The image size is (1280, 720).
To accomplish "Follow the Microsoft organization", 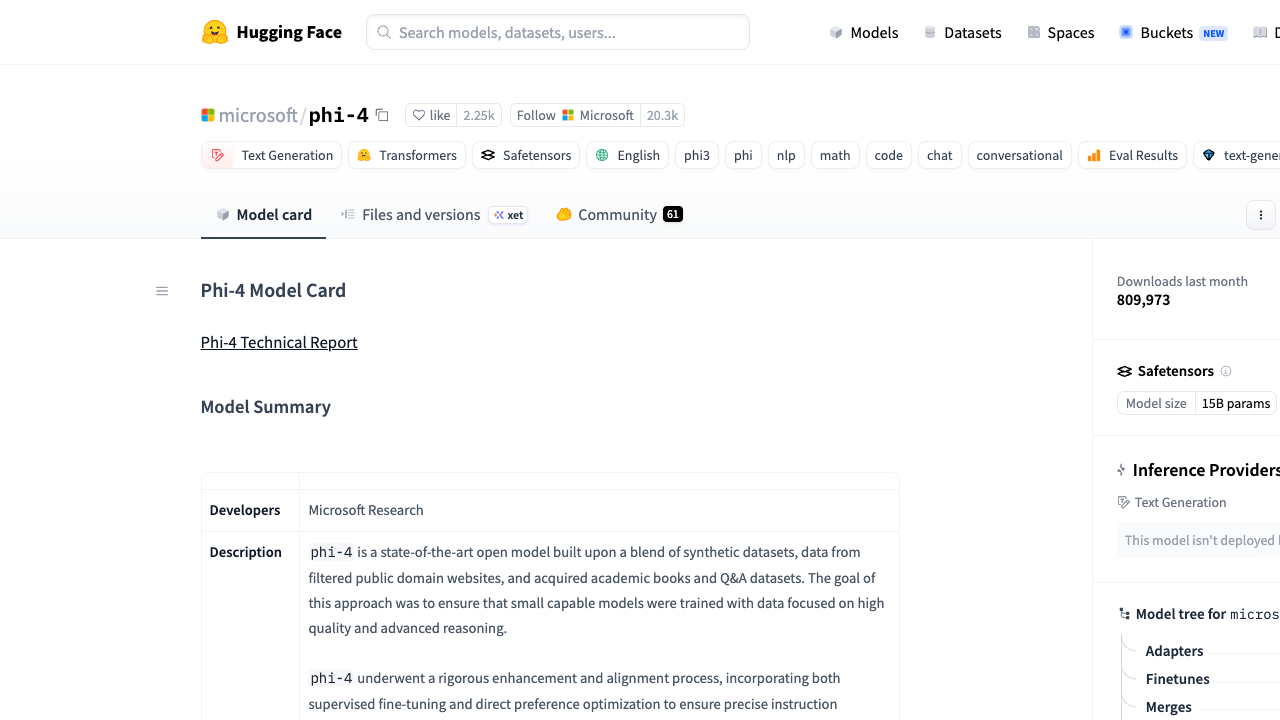I will tap(575, 115).
